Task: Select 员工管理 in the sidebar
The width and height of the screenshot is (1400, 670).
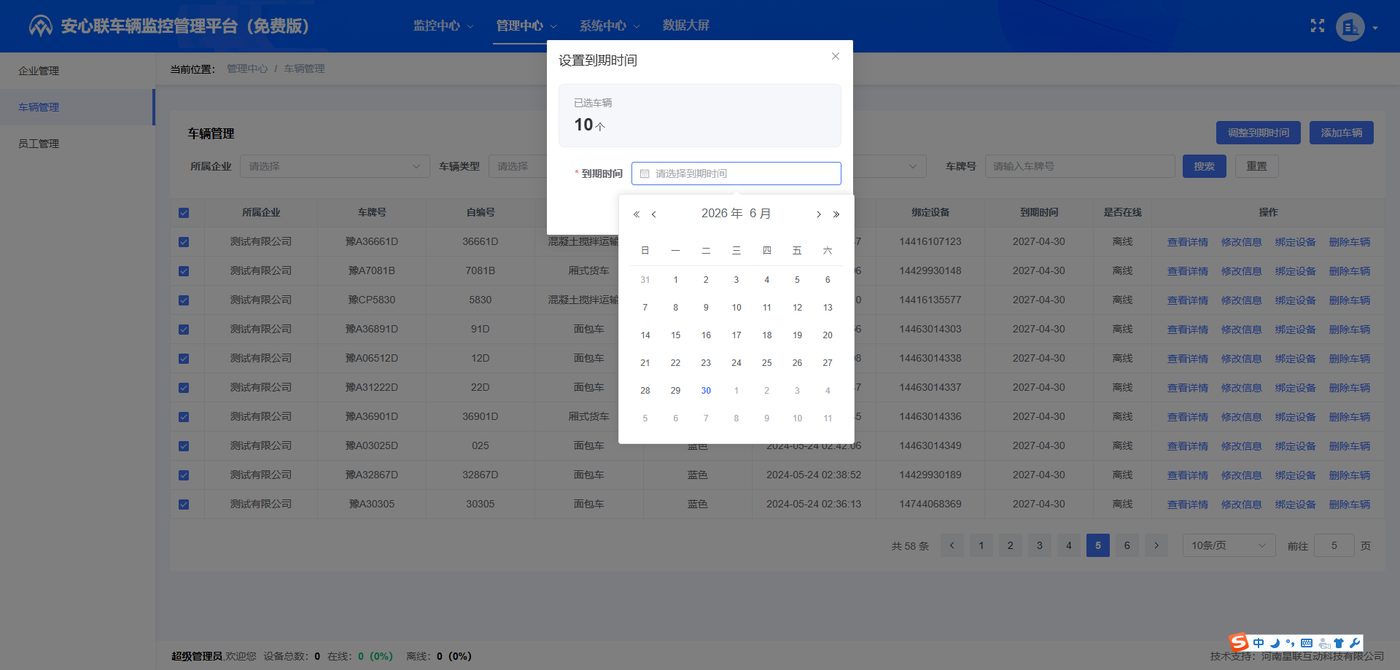Action: (77, 144)
